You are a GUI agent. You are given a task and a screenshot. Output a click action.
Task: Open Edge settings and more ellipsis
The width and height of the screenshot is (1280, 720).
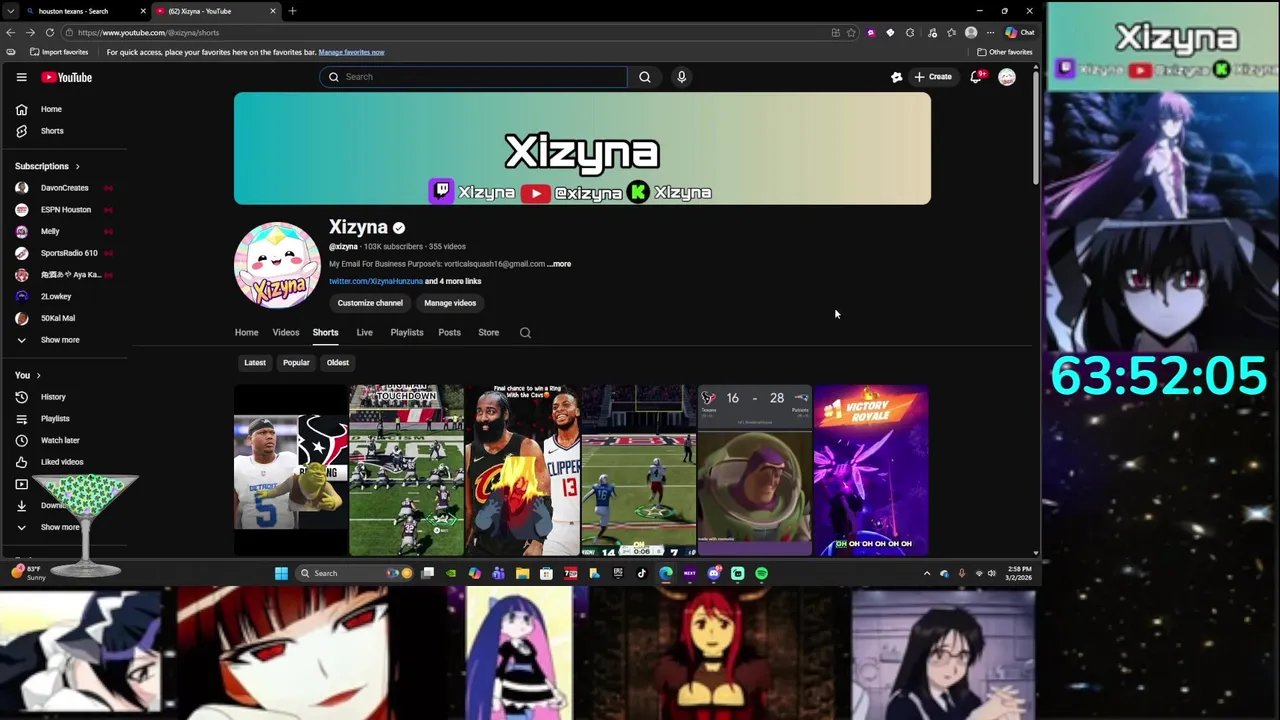pos(990,32)
